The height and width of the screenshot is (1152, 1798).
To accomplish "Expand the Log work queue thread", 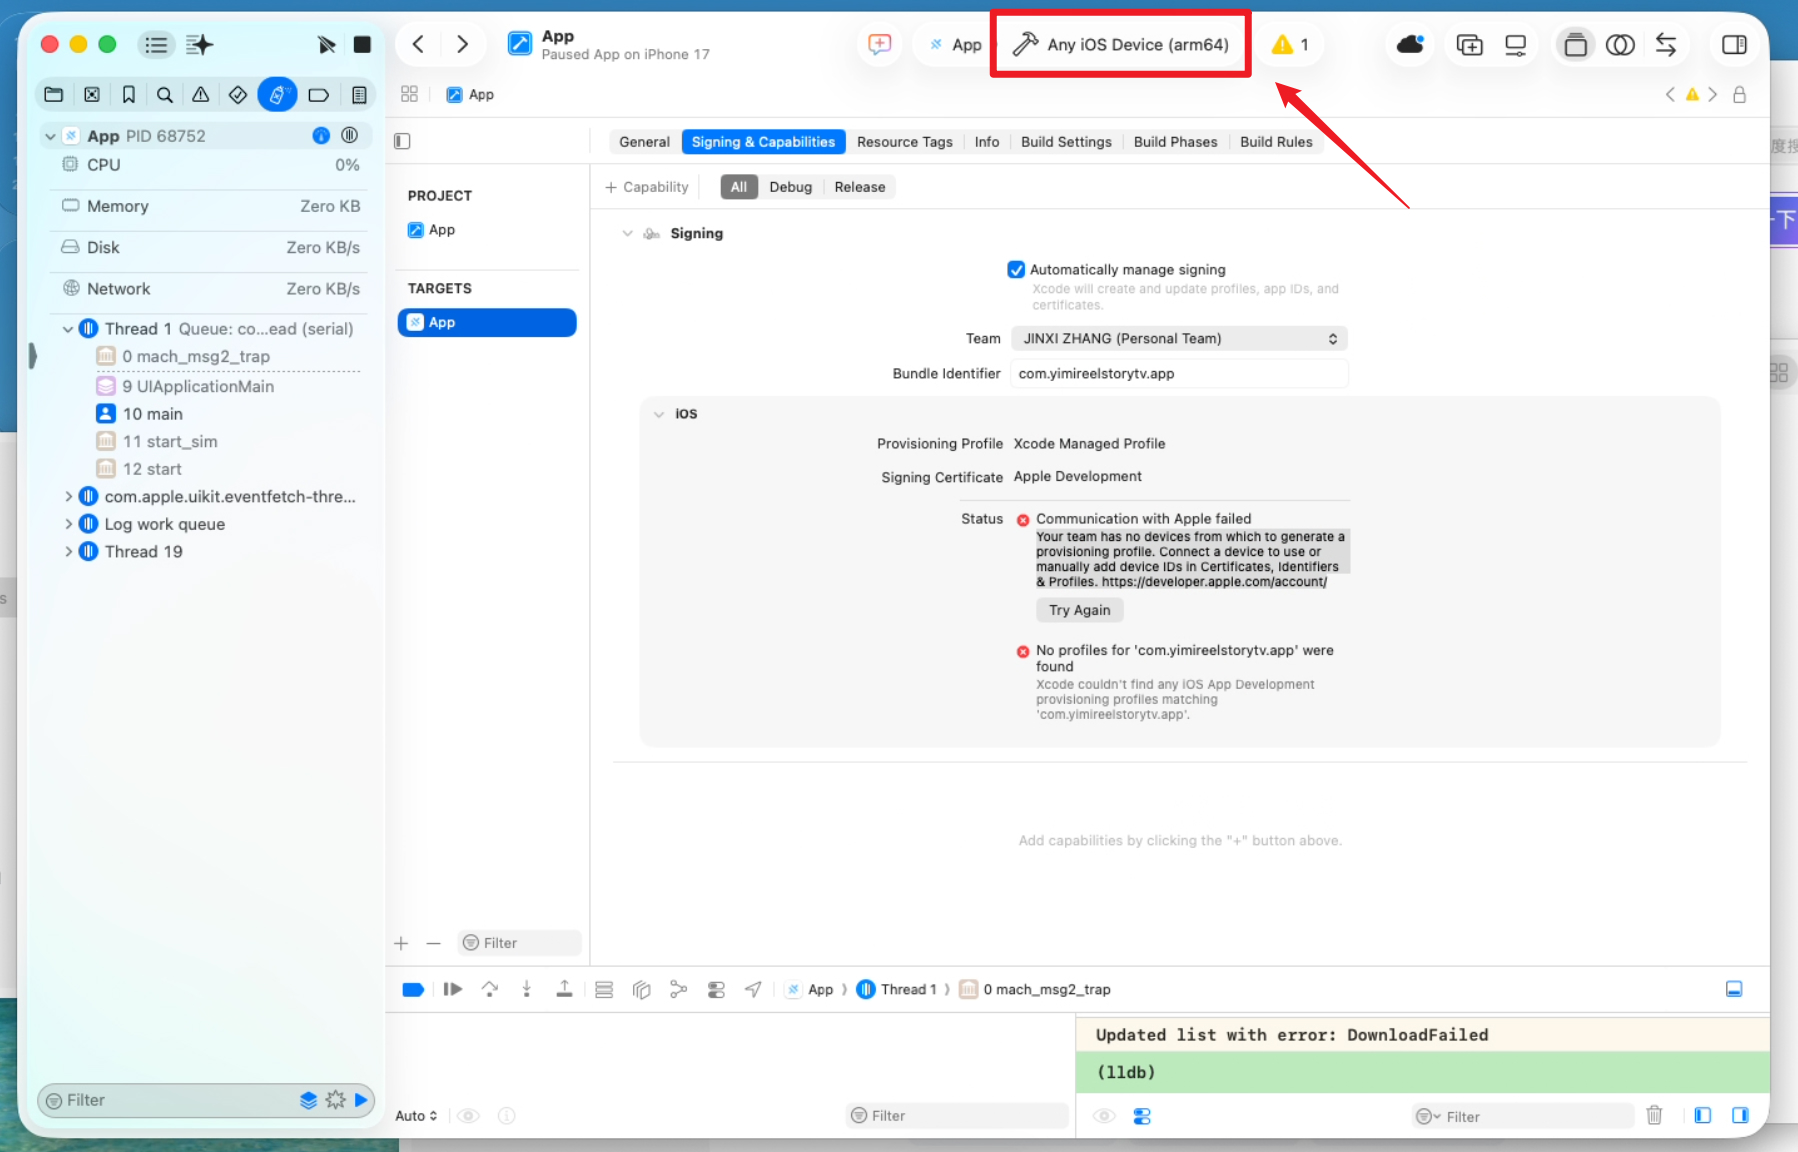I will [68, 524].
